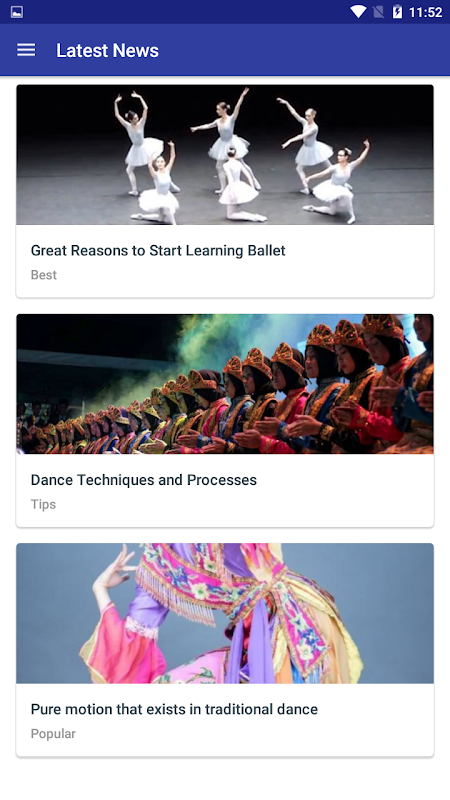Select the "Popular" category label

[53, 734]
